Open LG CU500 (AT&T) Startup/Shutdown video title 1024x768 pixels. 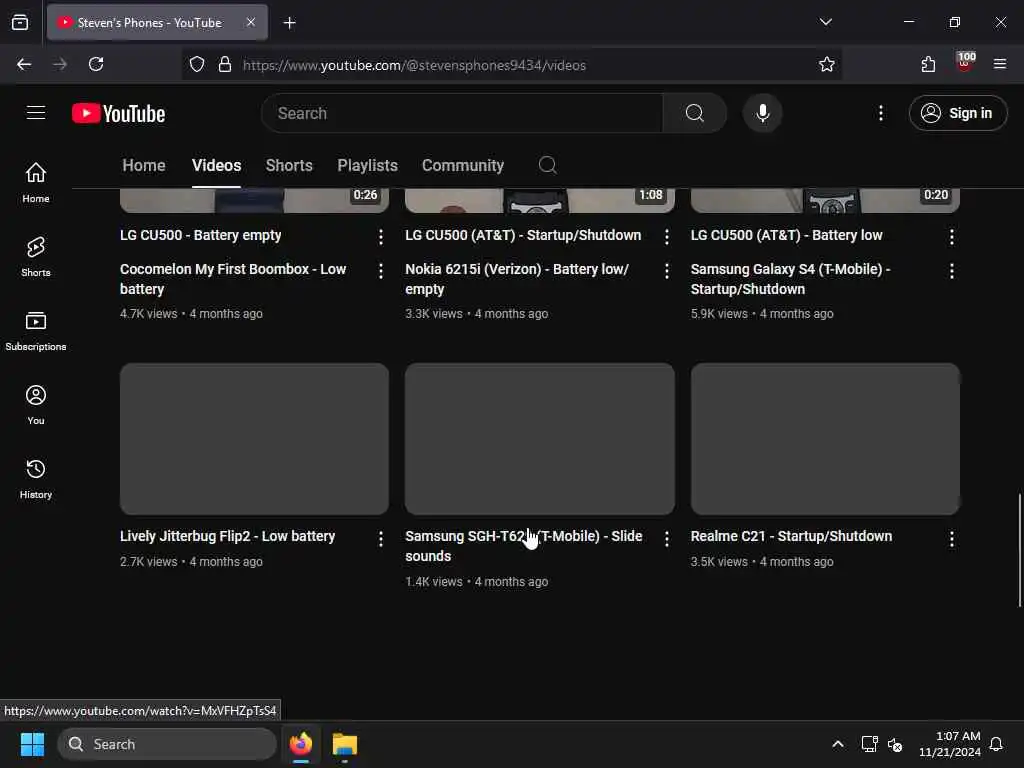tap(523, 235)
